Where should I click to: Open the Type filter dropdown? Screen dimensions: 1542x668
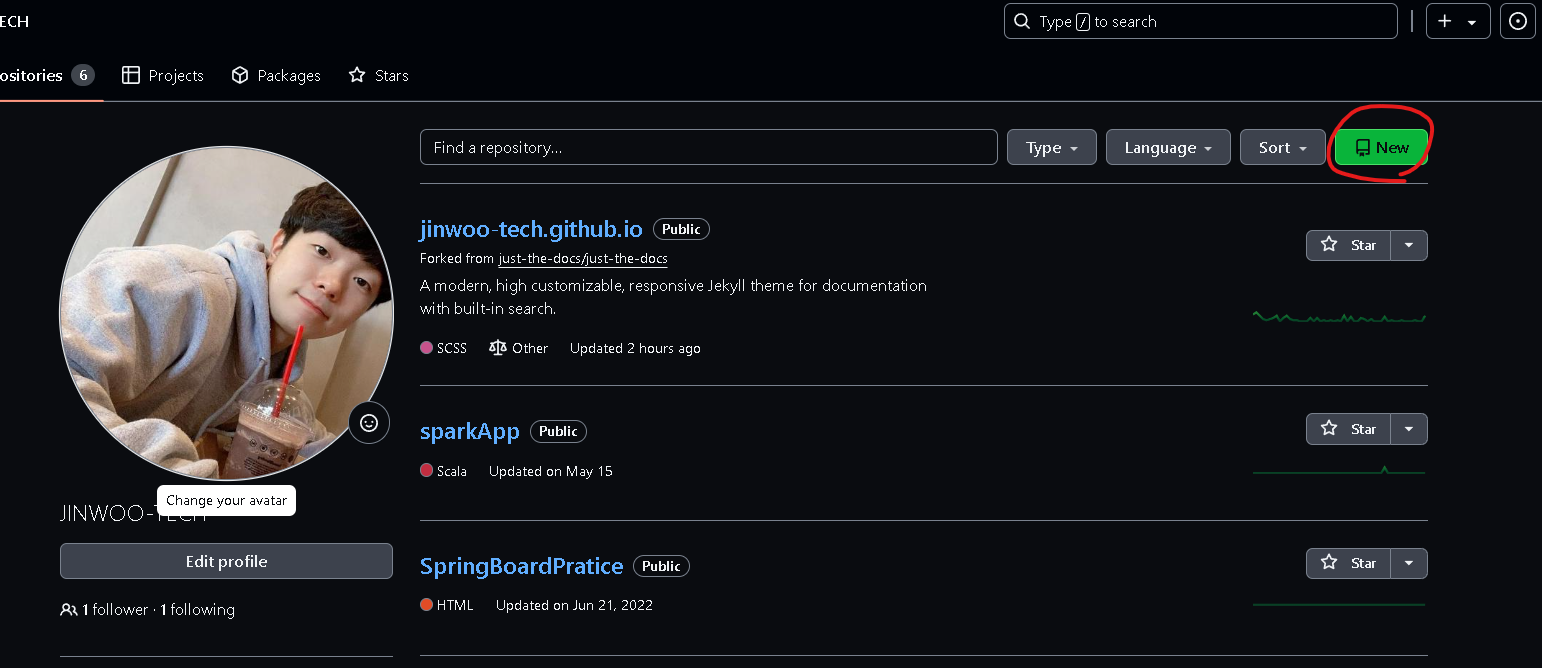[1052, 147]
